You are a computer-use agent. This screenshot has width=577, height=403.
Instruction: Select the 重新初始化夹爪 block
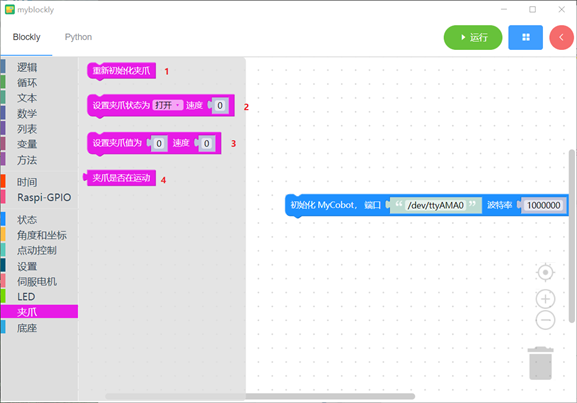(x=121, y=70)
